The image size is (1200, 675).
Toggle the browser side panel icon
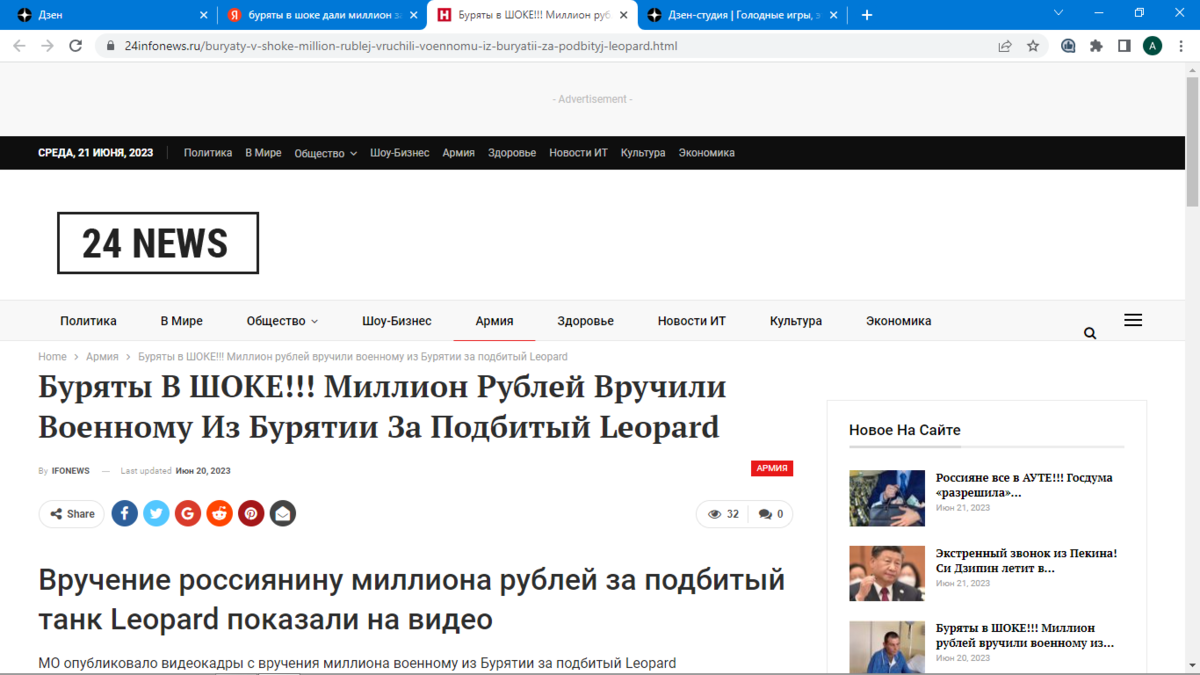point(1124,46)
